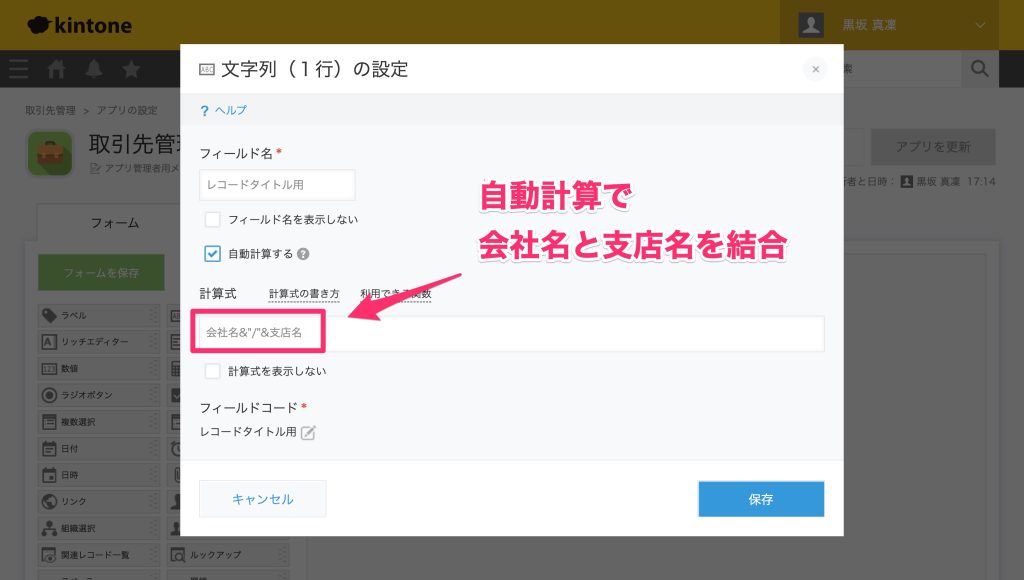Open favorites star icon
This screenshot has height=580, width=1024.
(131, 69)
